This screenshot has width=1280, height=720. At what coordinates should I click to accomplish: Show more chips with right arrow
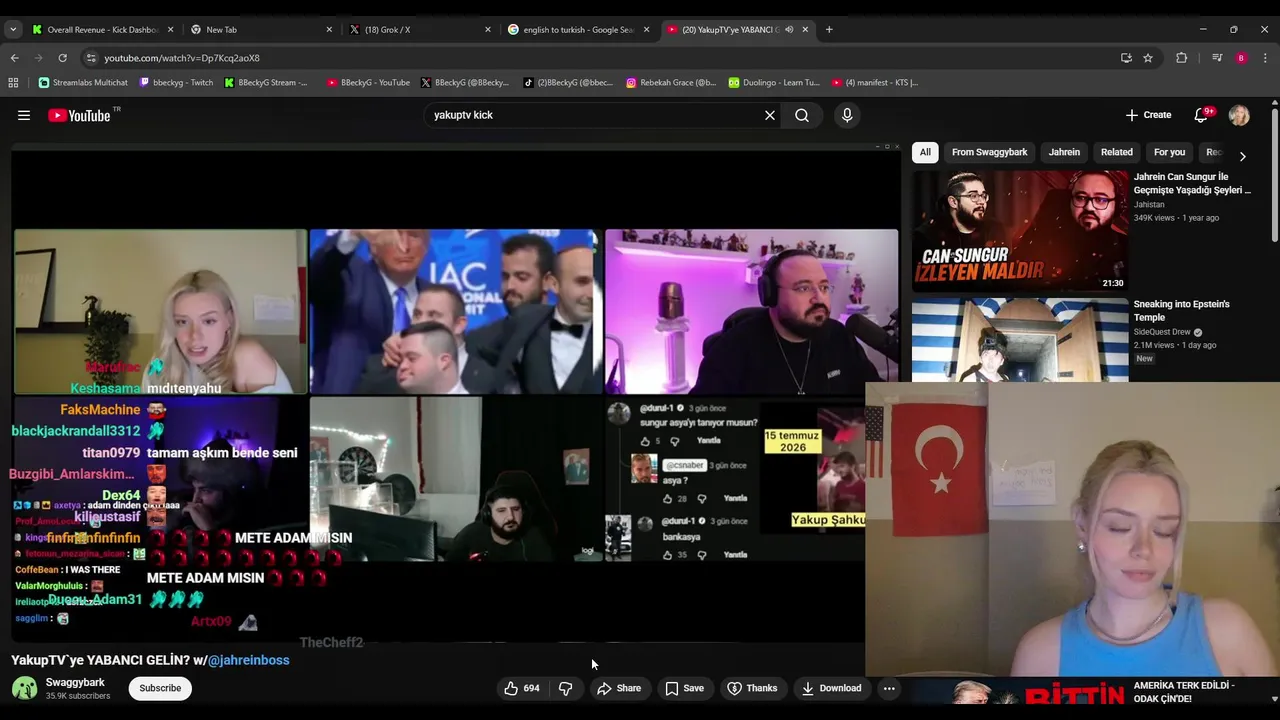click(x=1242, y=156)
